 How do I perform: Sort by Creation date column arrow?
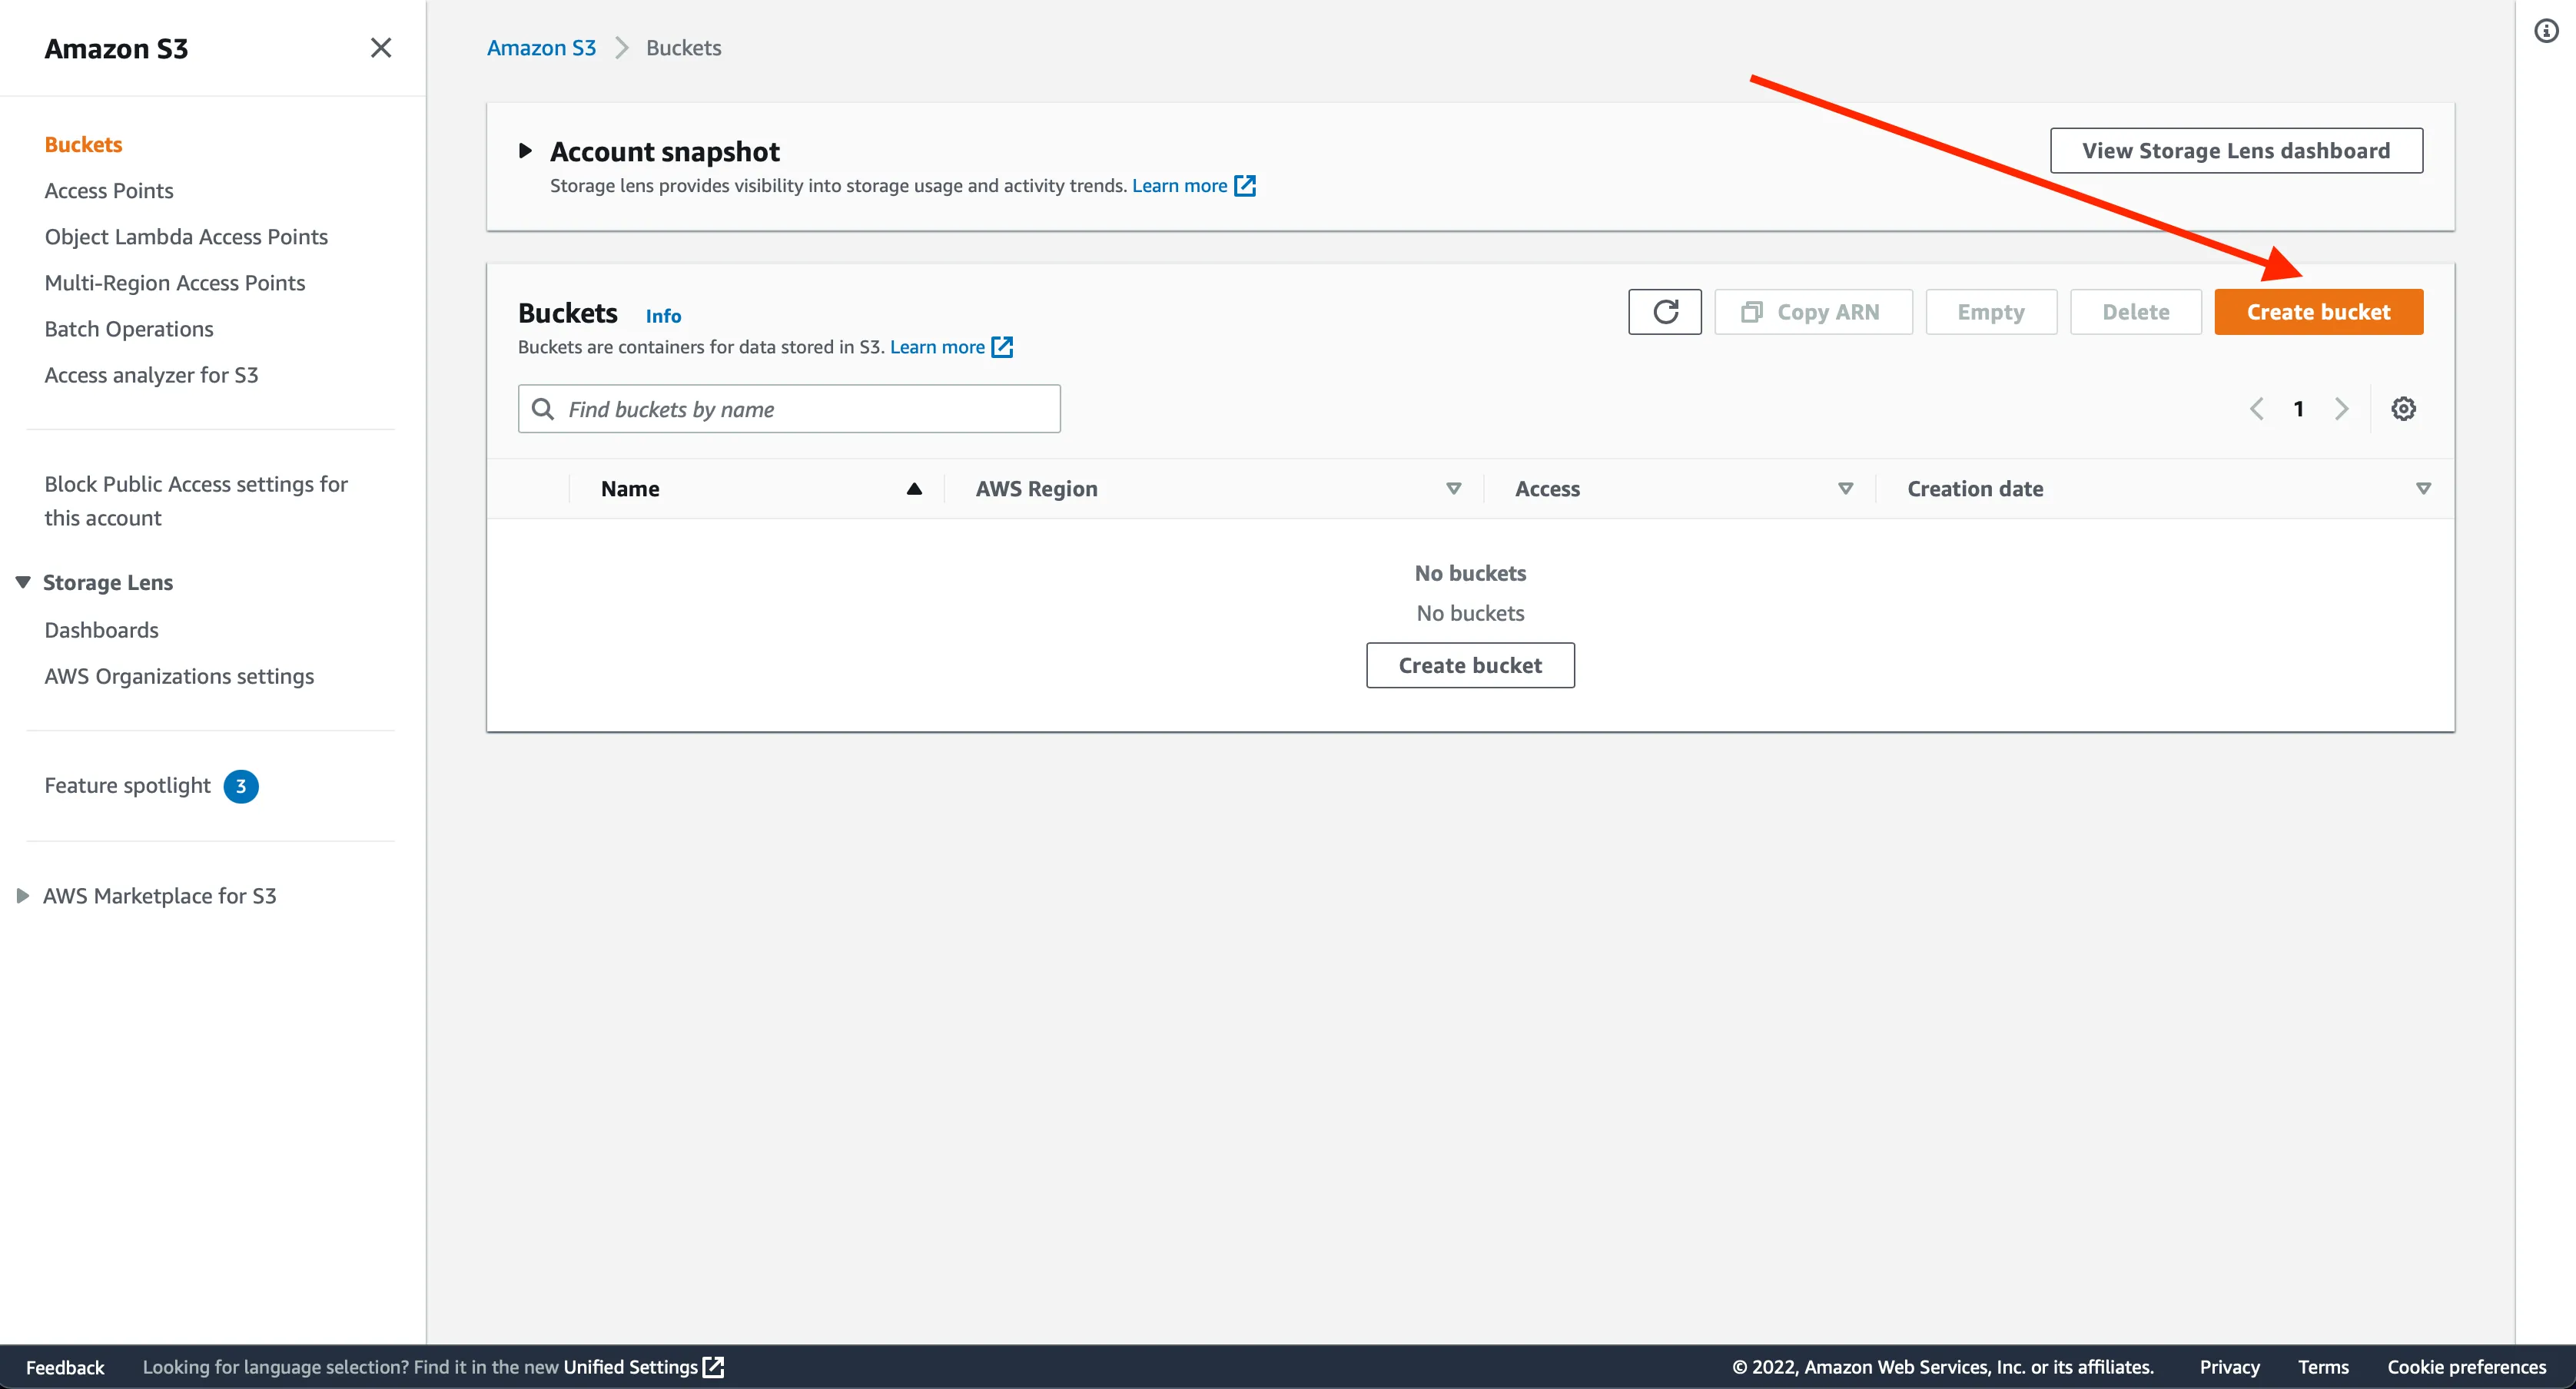[x=2423, y=489]
